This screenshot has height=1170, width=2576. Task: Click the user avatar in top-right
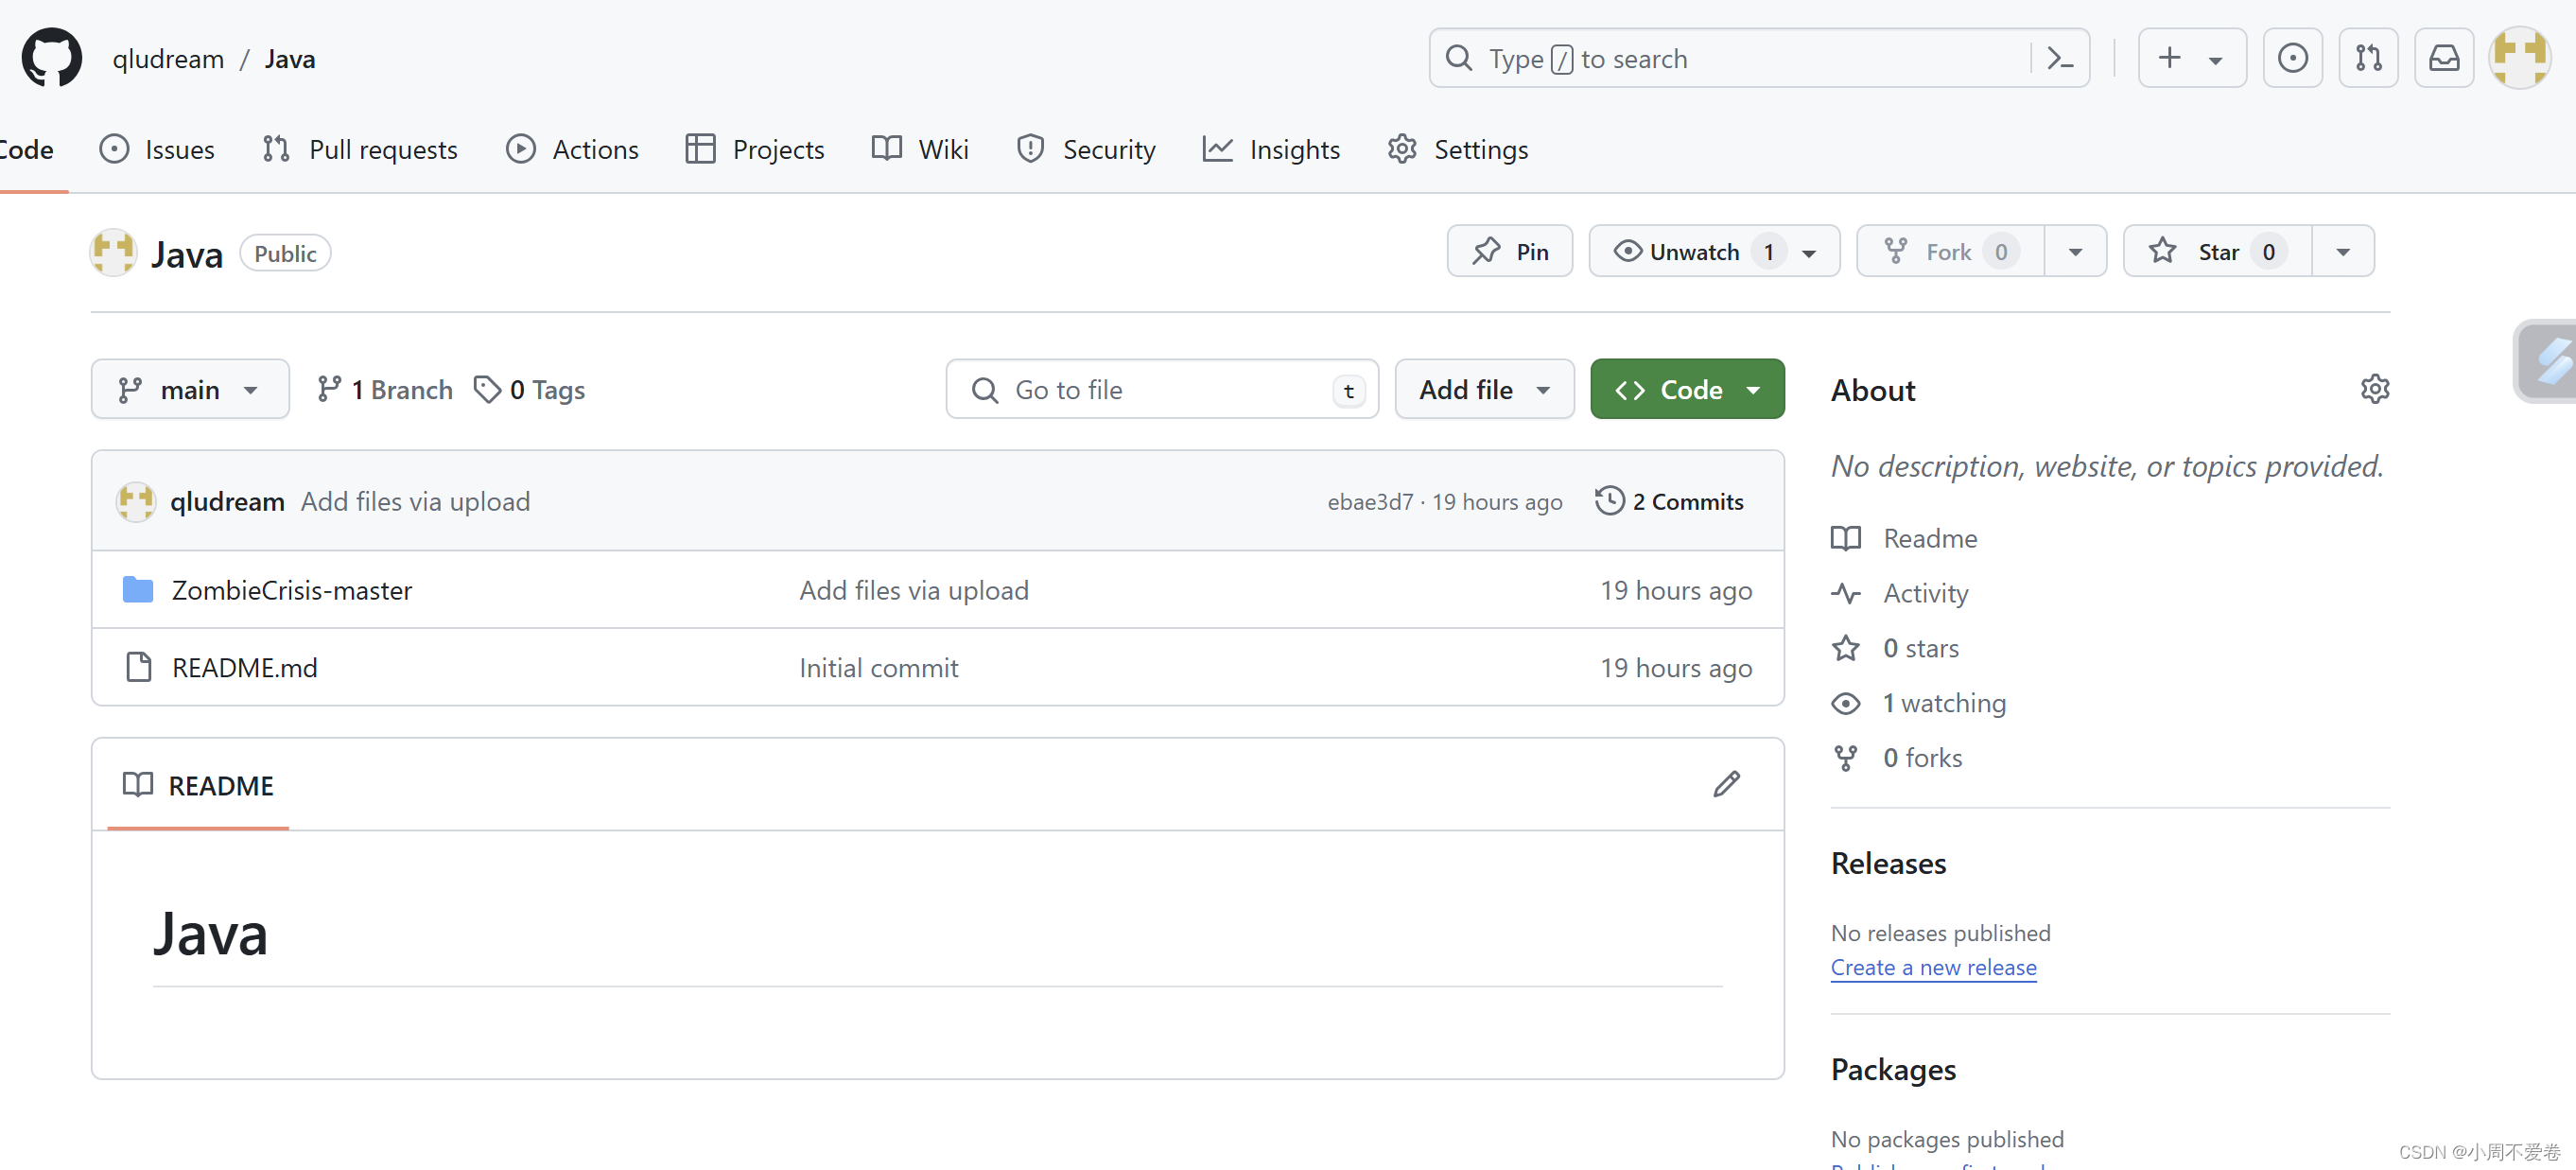pos(2519,59)
